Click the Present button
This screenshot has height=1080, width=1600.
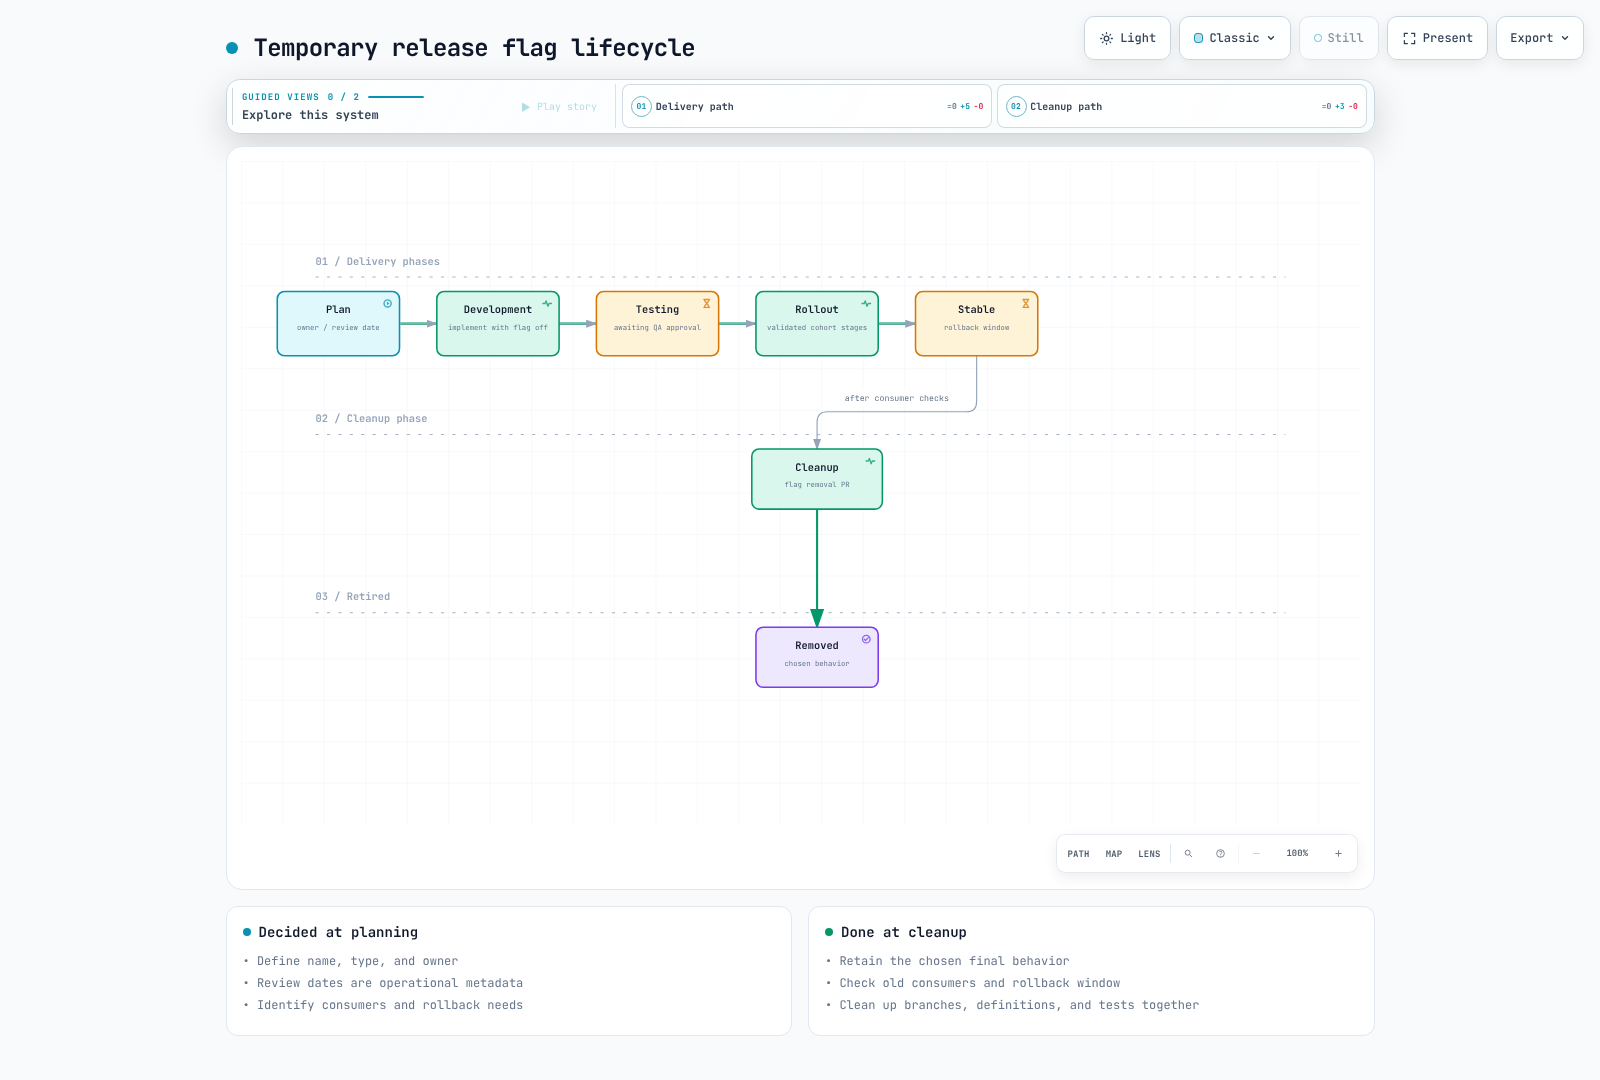(1437, 38)
